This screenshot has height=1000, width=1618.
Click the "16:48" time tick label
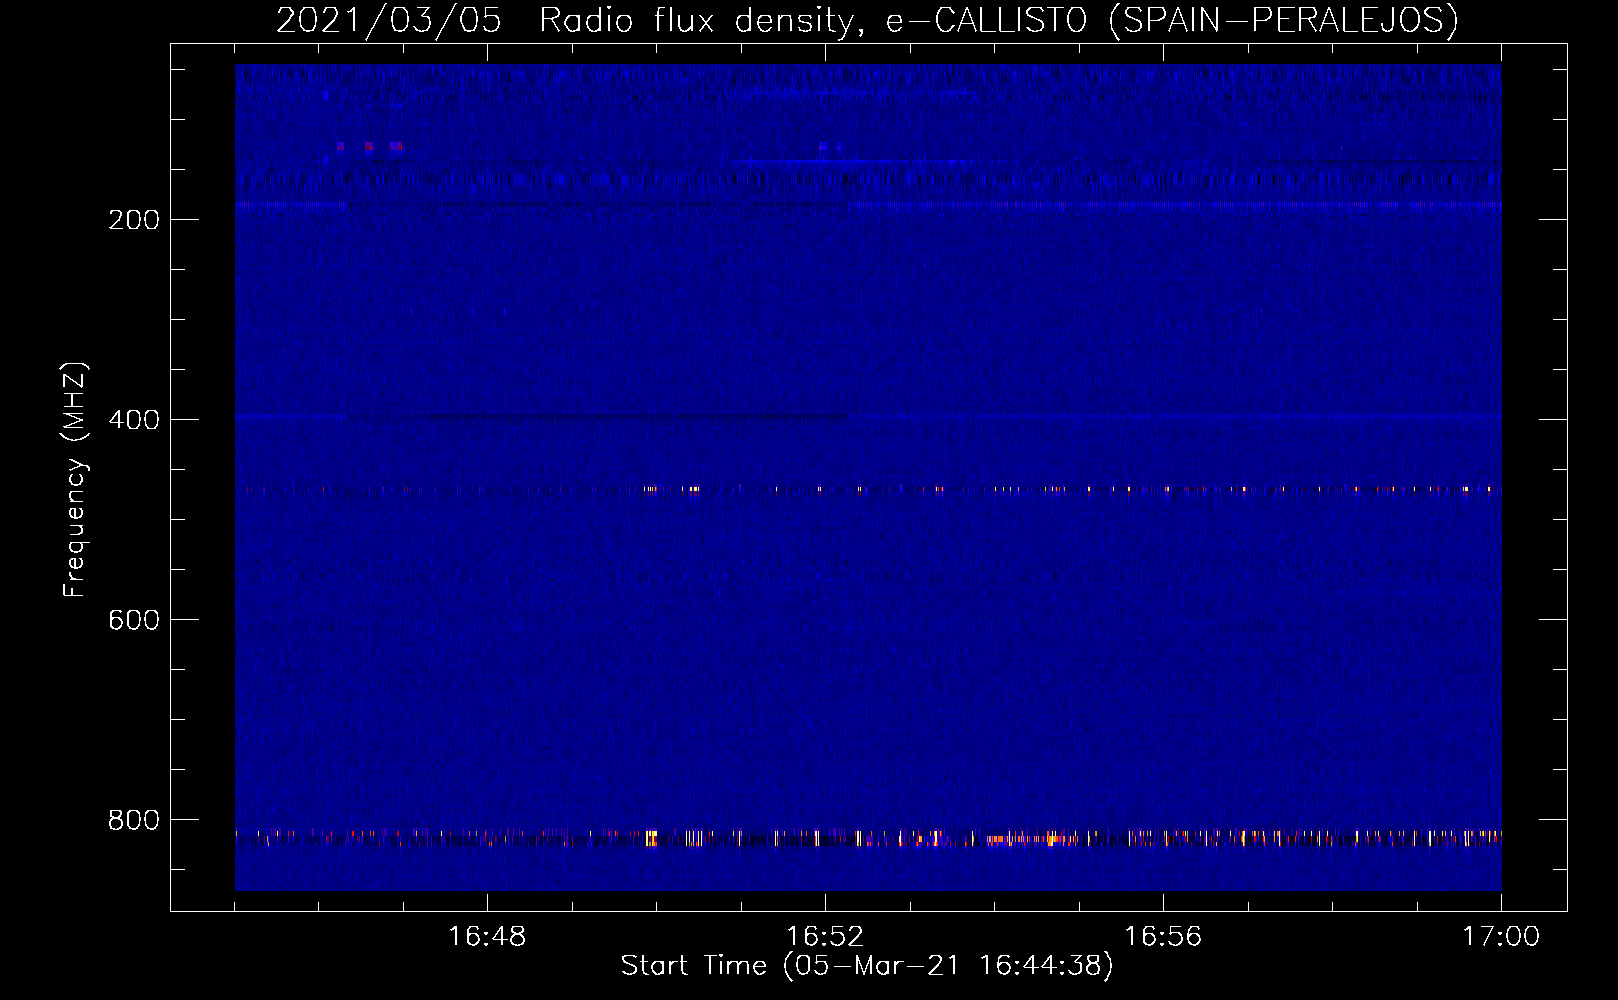point(487,937)
